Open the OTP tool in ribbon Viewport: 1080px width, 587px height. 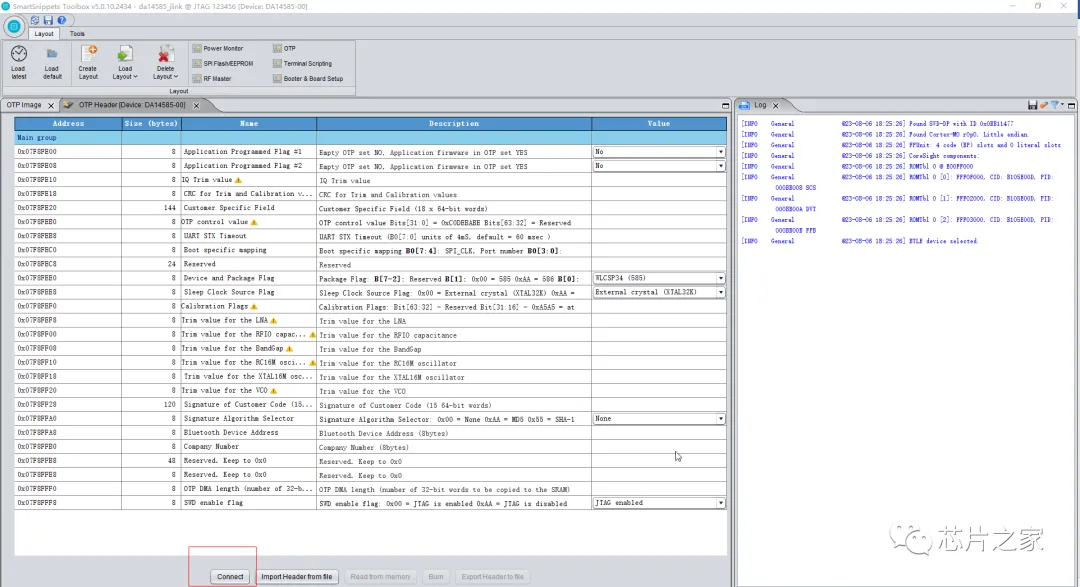[x=284, y=48]
